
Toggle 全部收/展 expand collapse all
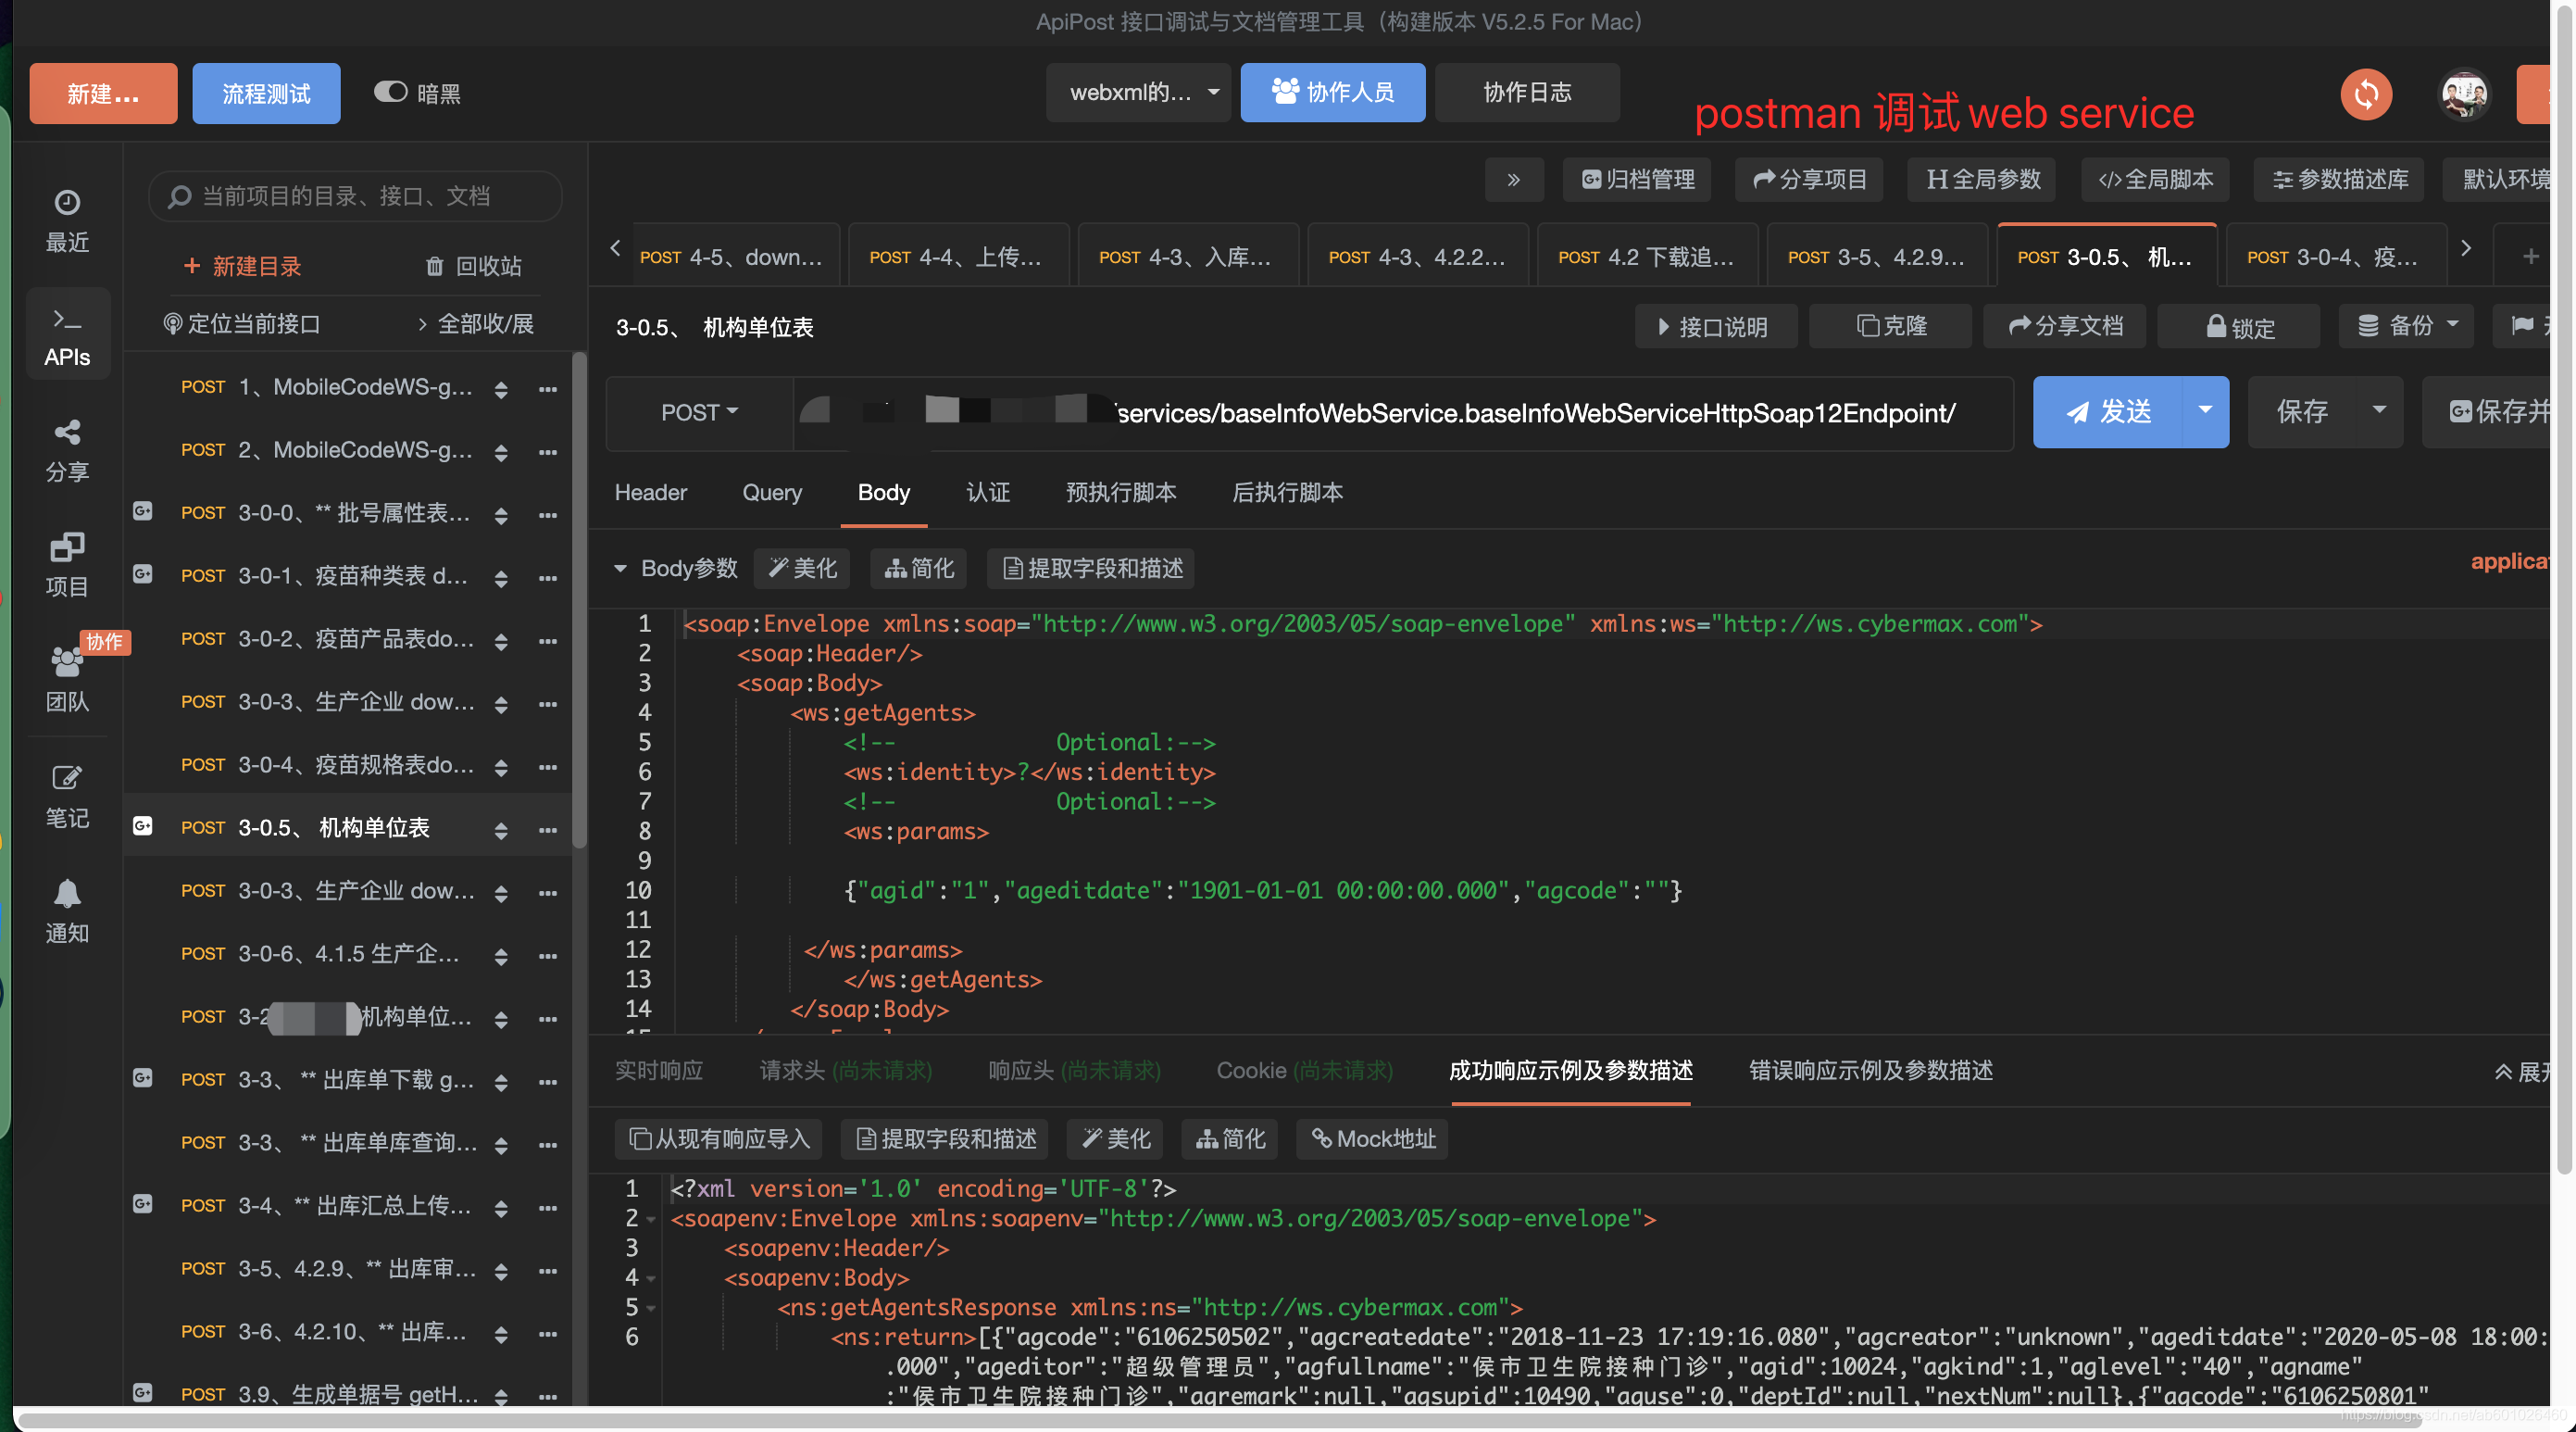pyautogui.click(x=474, y=324)
